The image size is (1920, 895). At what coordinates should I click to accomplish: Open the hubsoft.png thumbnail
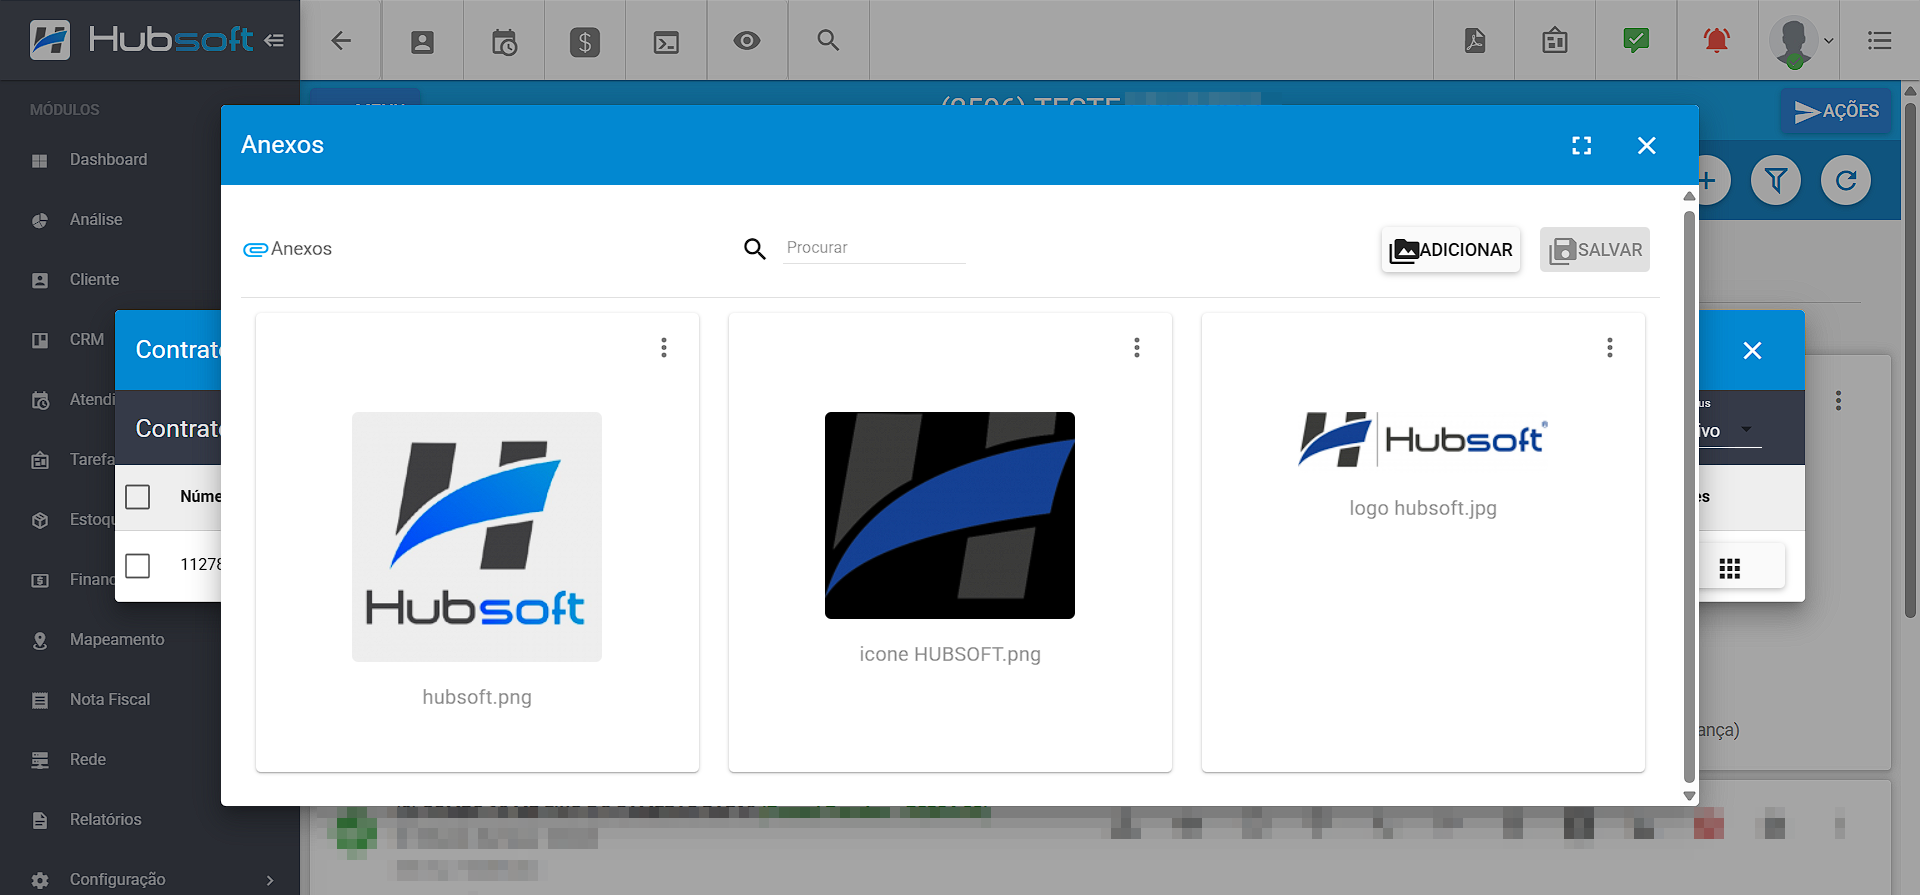[x=477, y=537]
